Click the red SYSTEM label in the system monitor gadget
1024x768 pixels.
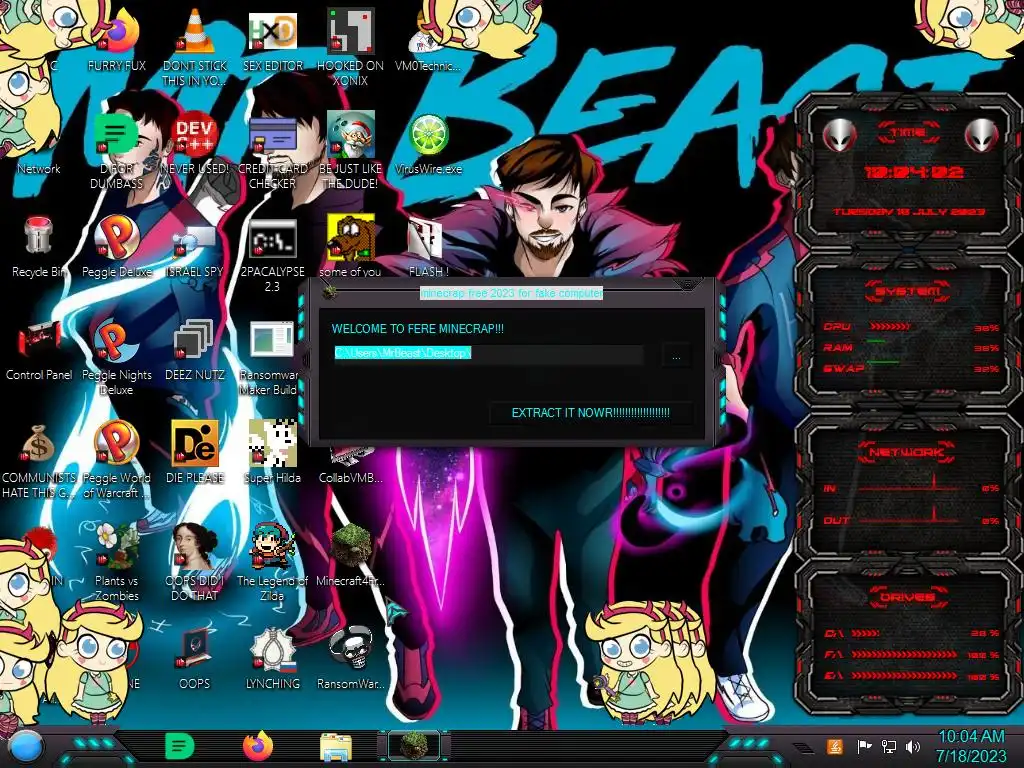coord(908,291)
